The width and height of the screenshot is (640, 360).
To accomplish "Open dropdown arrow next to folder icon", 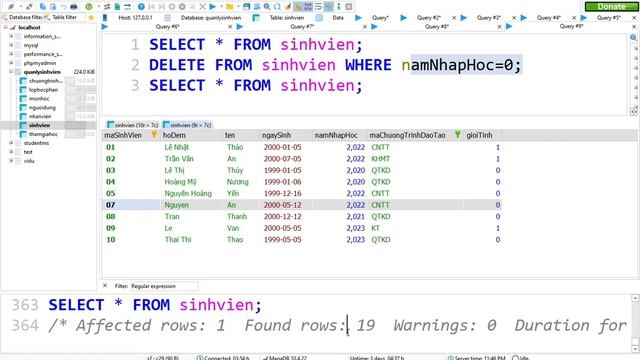I will click(238, 7).
